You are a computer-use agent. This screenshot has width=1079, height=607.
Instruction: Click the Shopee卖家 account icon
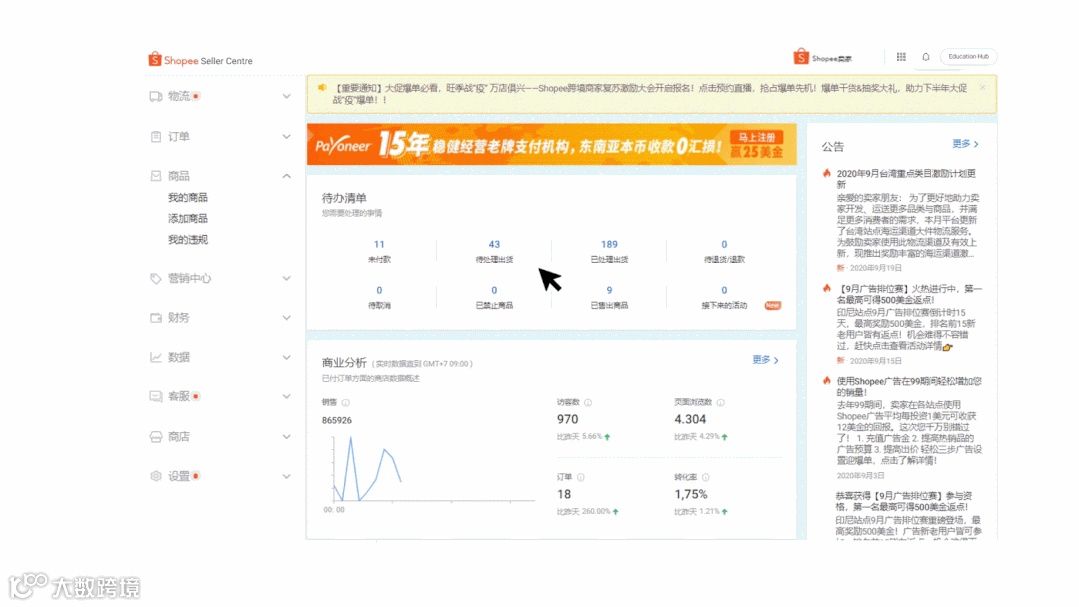pos(800,57)
